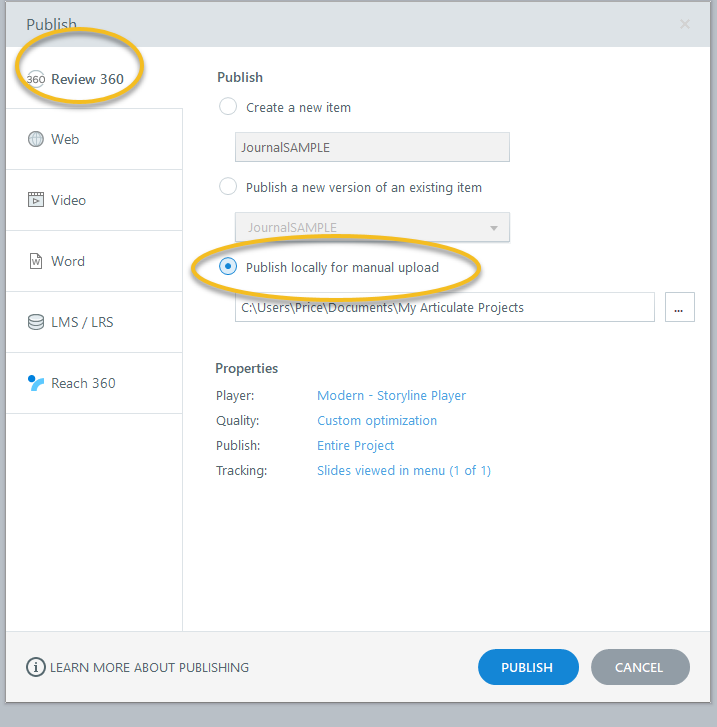Click the new item title text field
The image size is (717, 727).
pos(372,147)
